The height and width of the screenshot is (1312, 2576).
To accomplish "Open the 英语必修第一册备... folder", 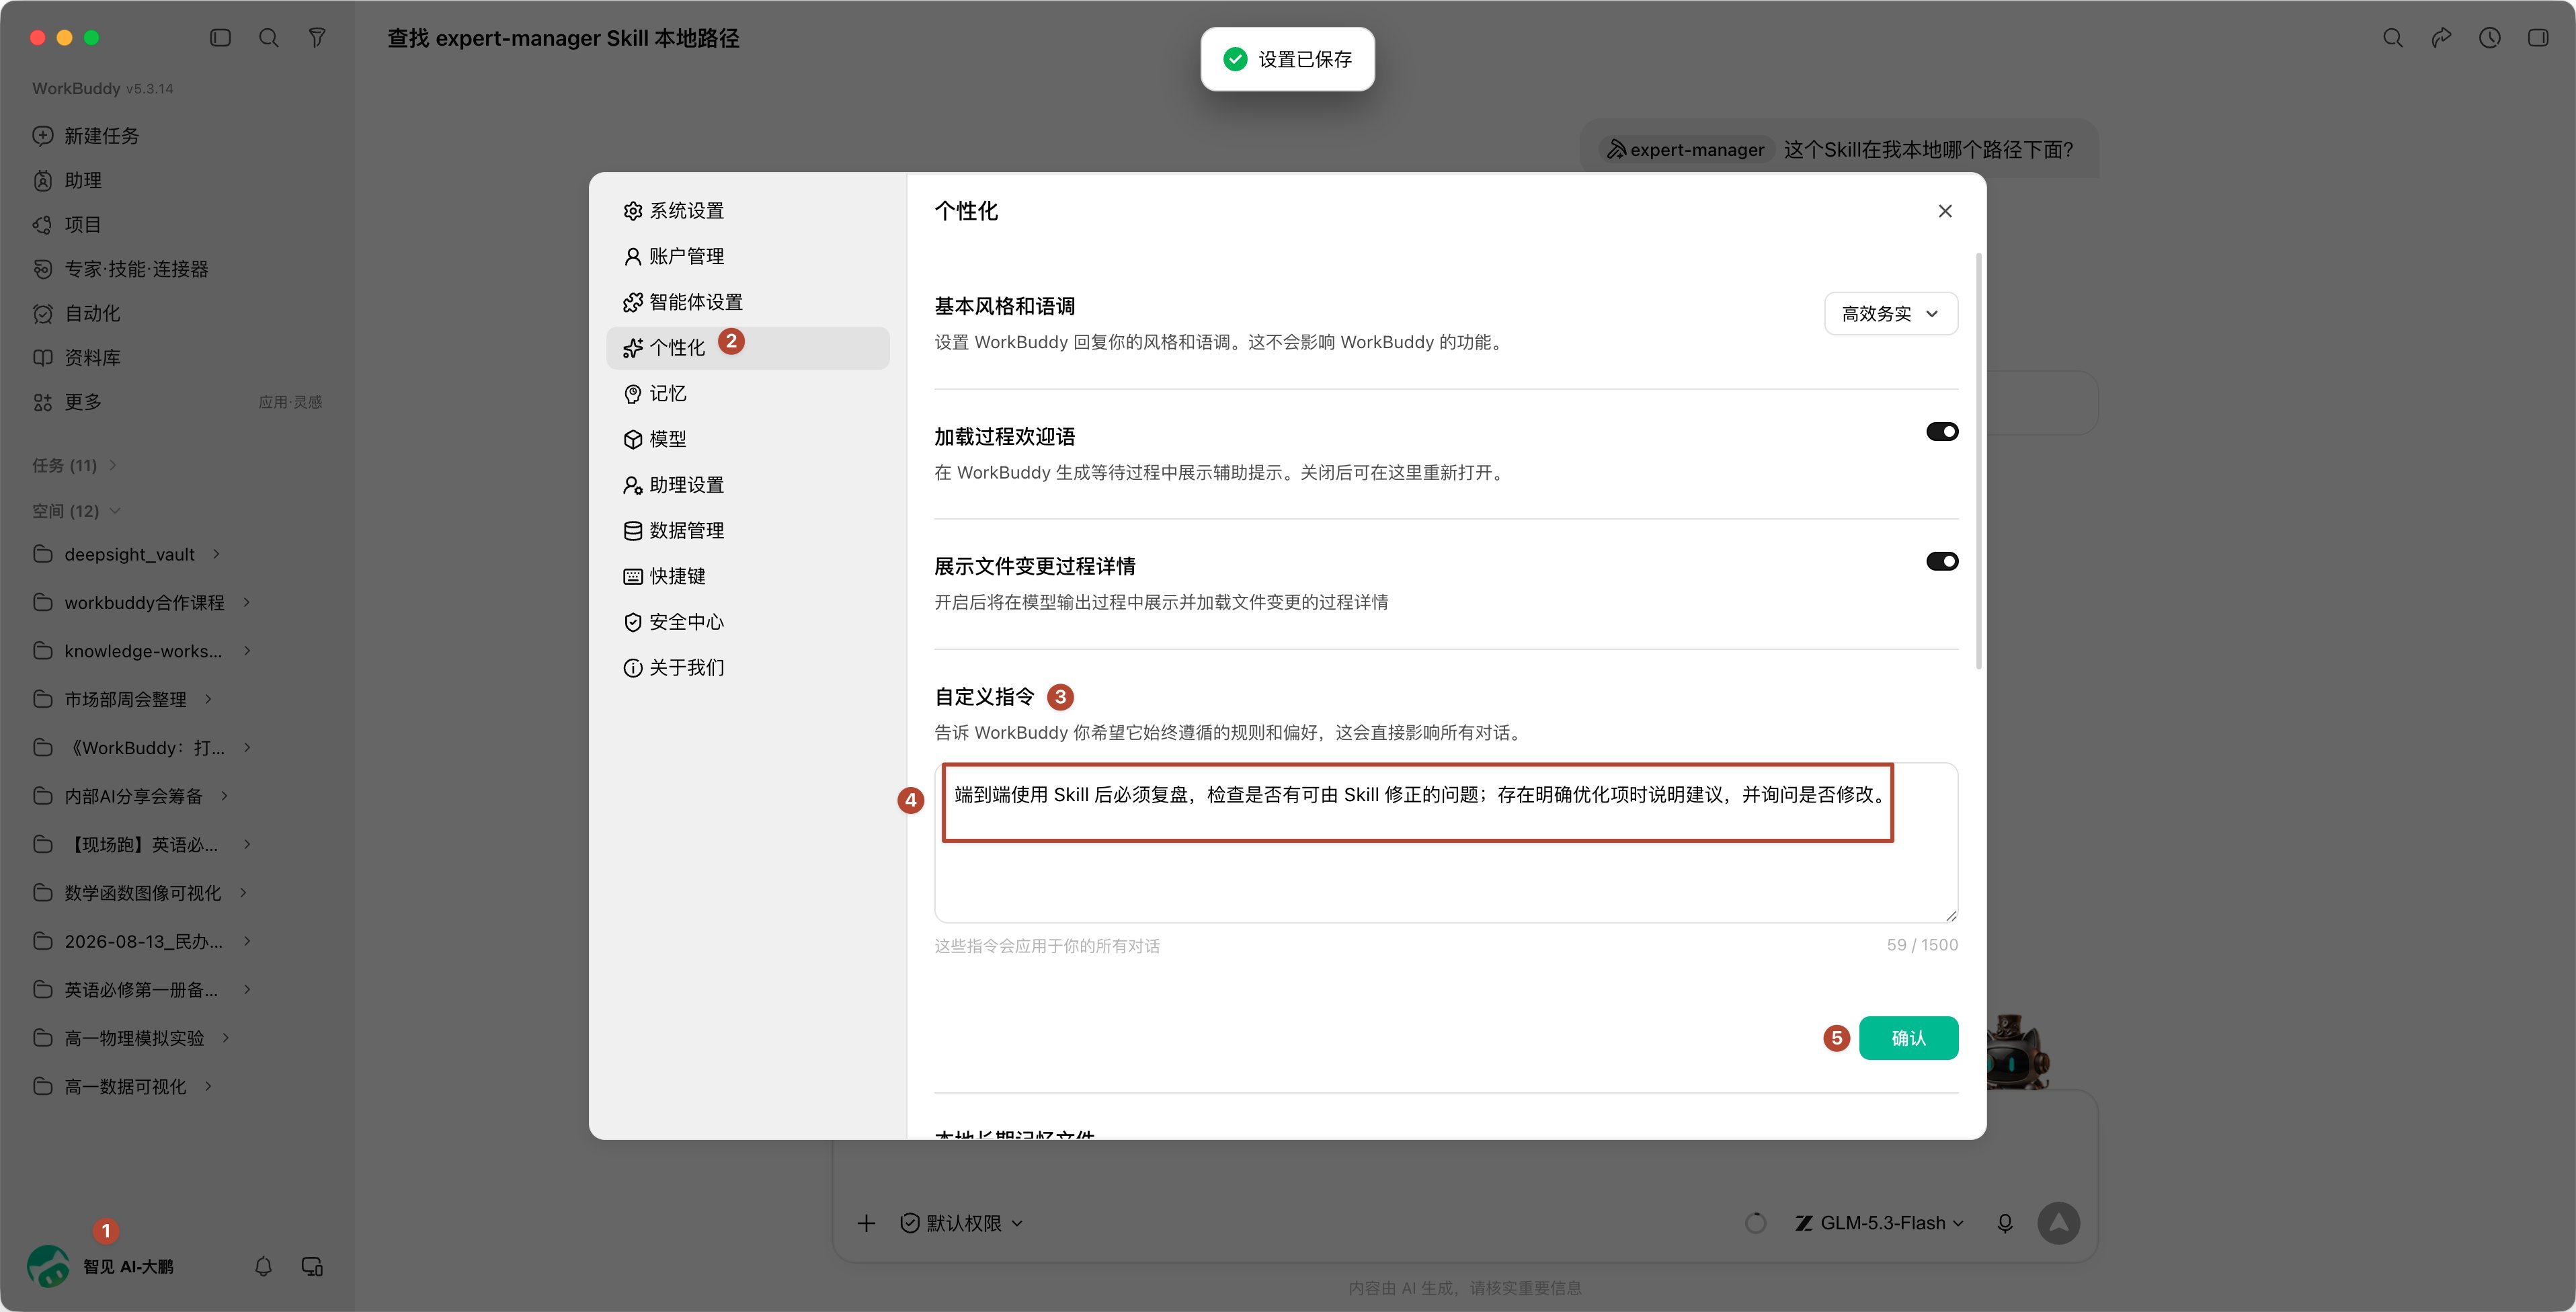I will coord(143,989).
